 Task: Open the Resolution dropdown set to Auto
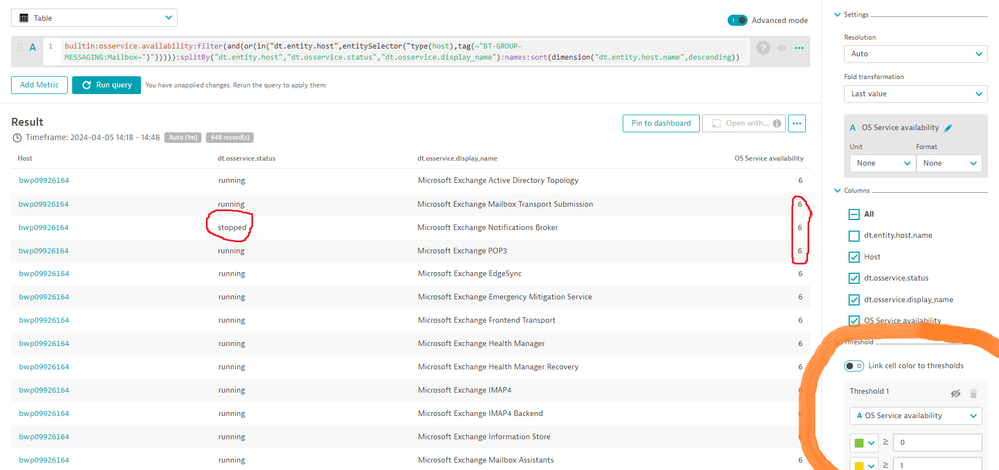coord(916,54)
